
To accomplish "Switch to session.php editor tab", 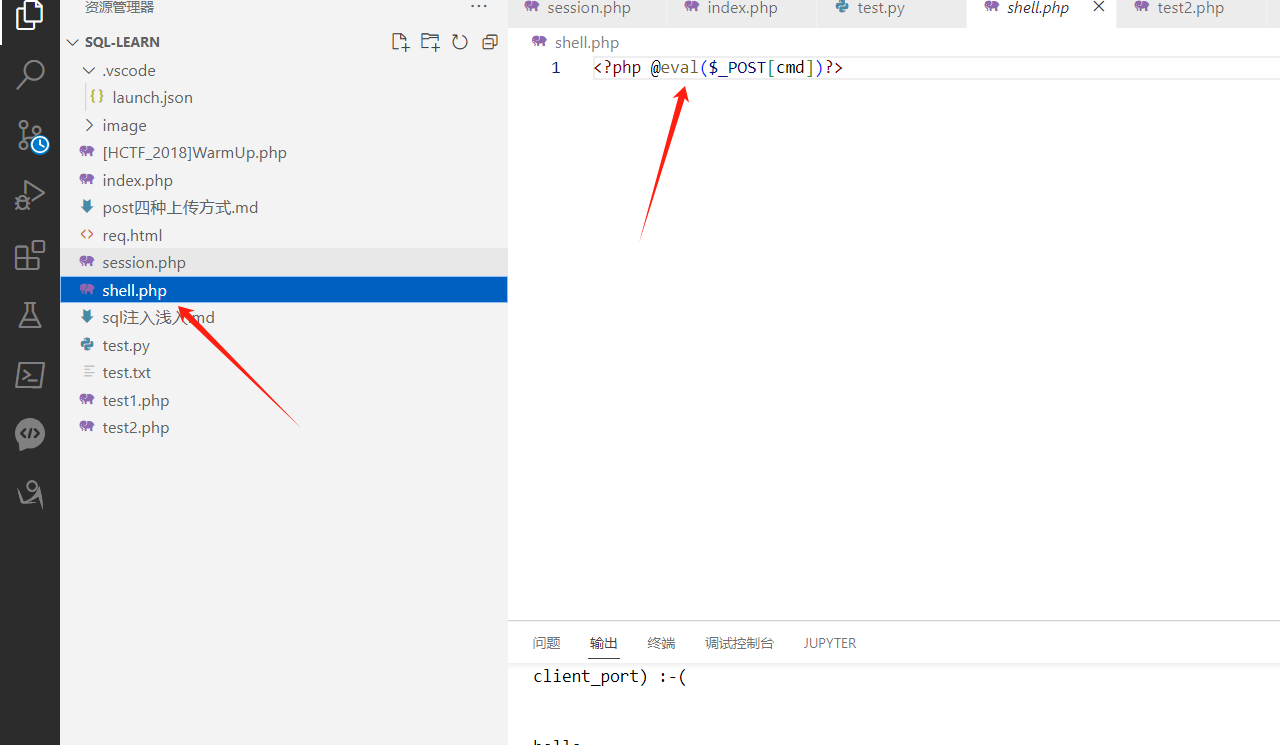I will (x=588, y=9).
